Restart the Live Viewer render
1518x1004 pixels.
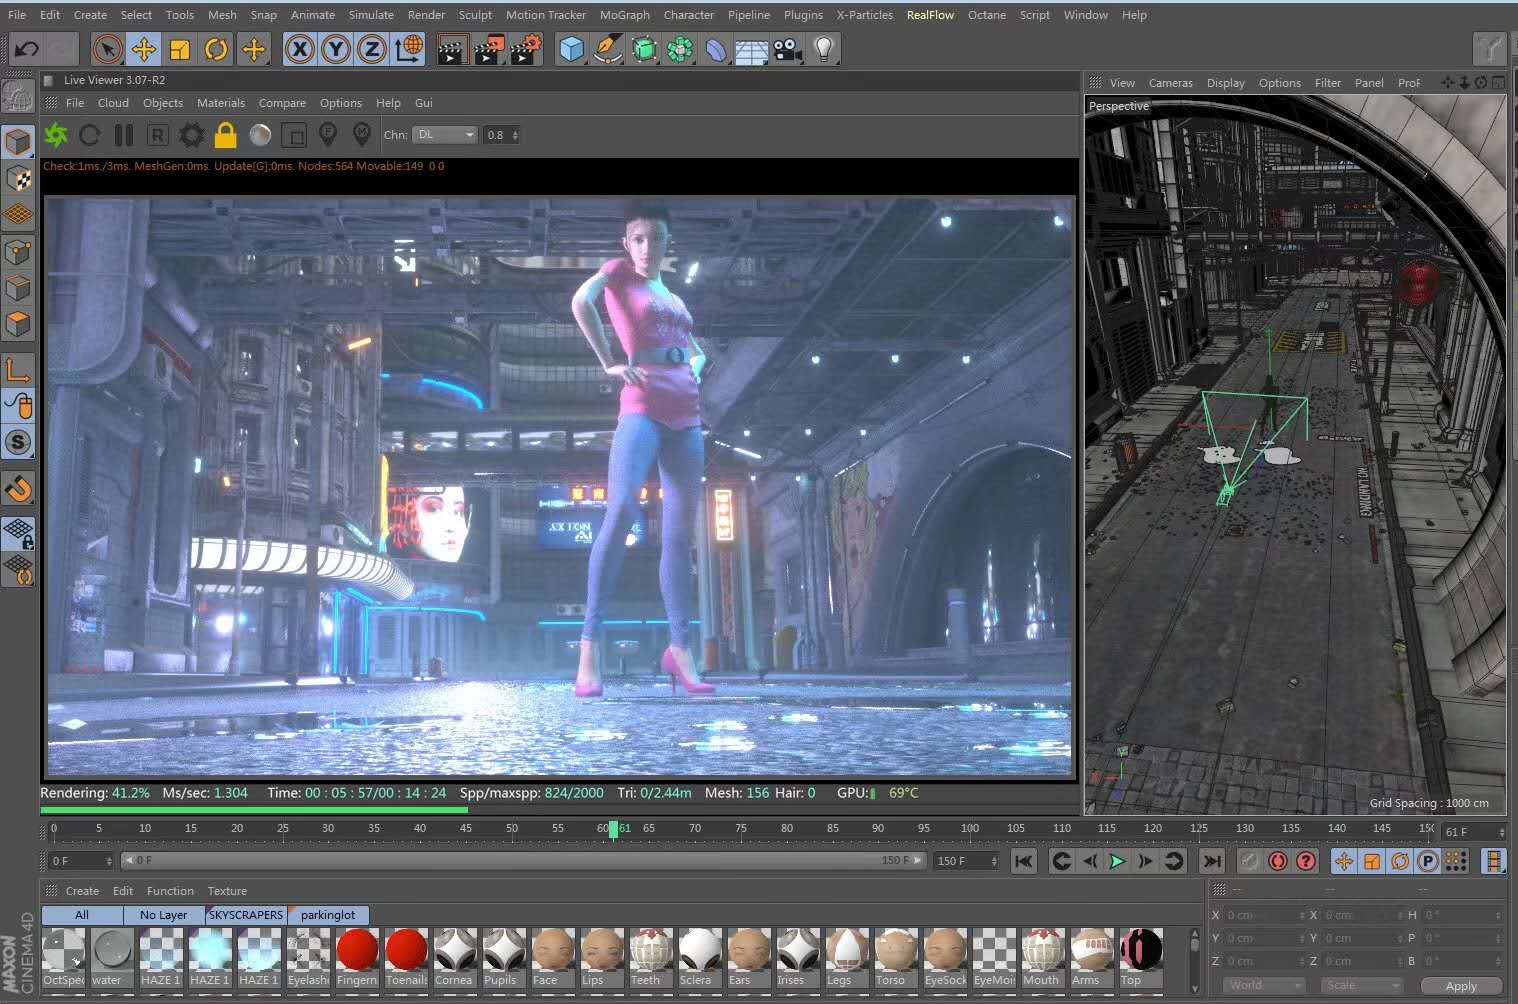[90, 135]
